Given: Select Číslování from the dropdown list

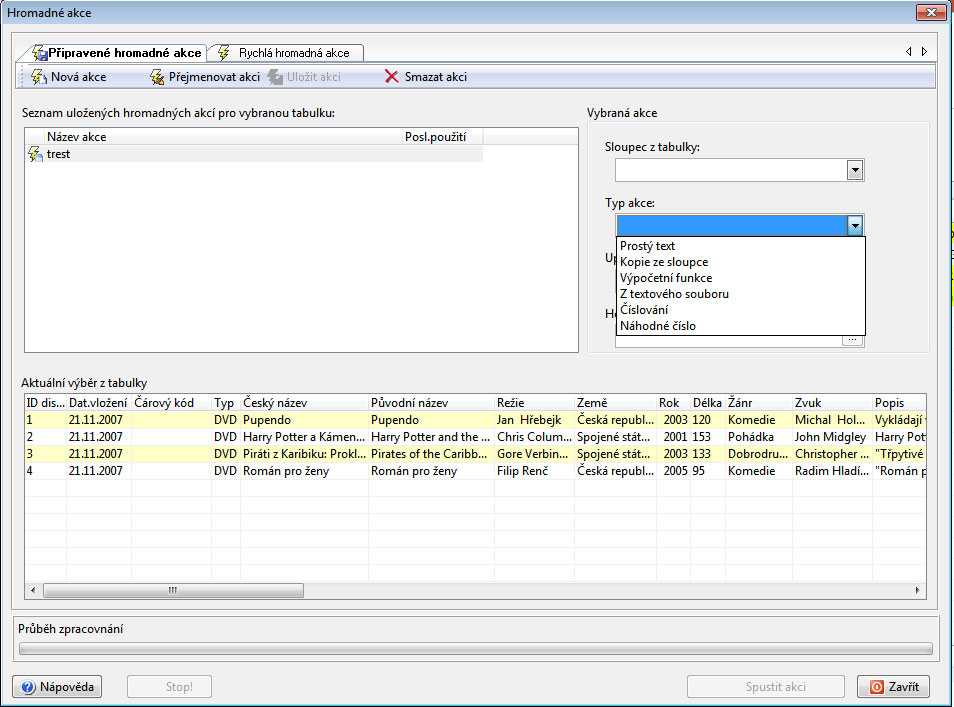Looking at the screenshot, I should pos(741,310).
